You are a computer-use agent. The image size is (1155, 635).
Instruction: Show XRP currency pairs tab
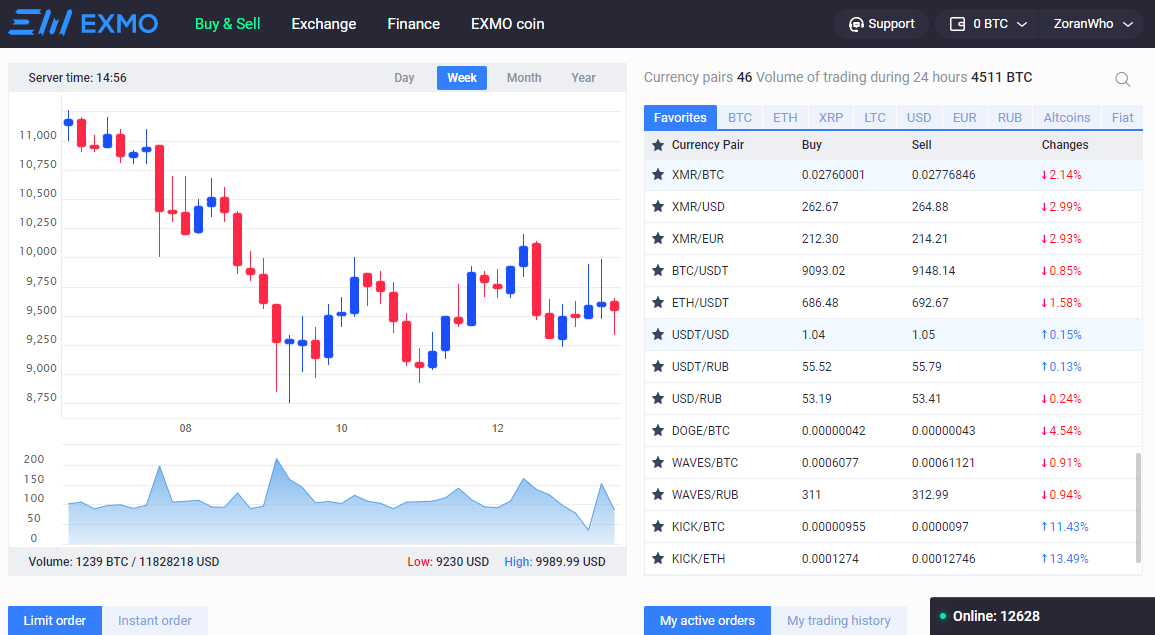pyautogui.click(x=831, y=117)
